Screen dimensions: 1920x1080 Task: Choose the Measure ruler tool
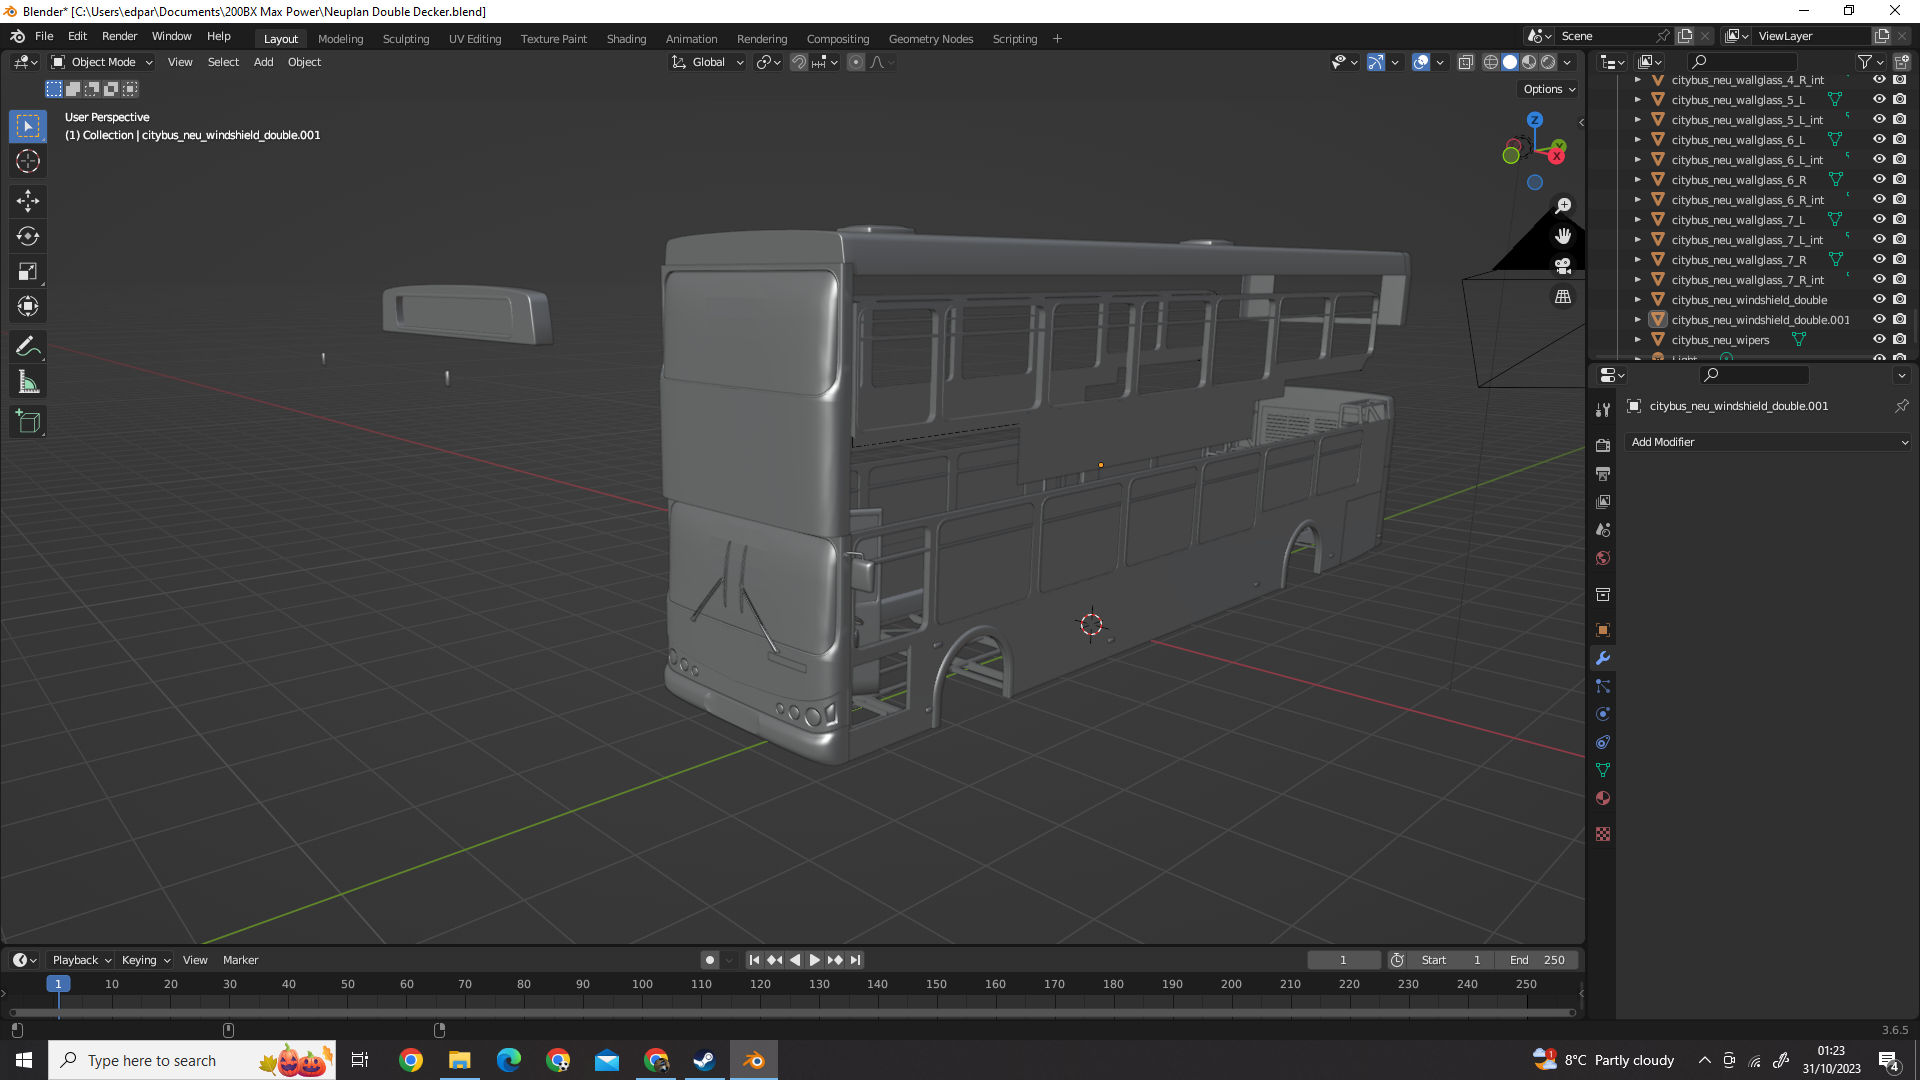coord(27,382)
